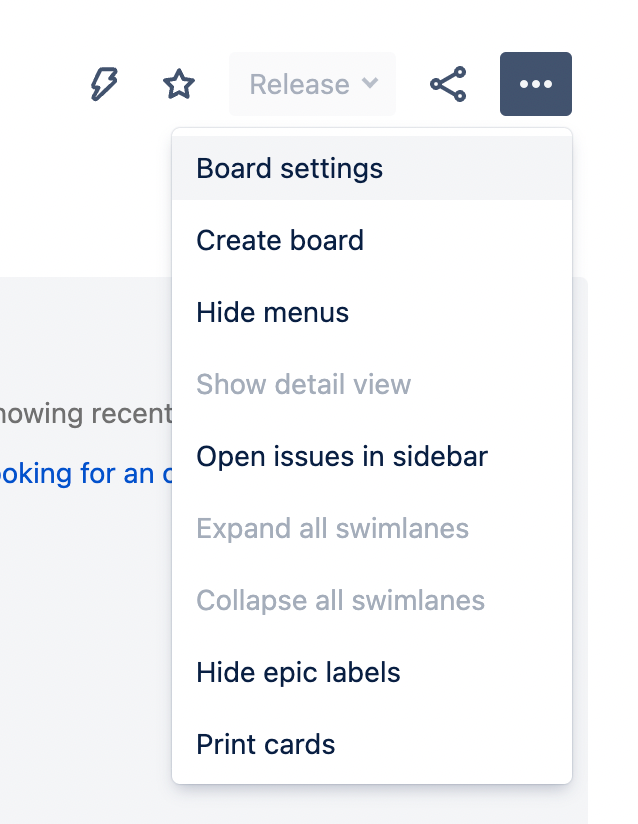This screenshot has width=638, height=824.
Task: Open the Release dropdown
Action: click(x=312, y=84)
